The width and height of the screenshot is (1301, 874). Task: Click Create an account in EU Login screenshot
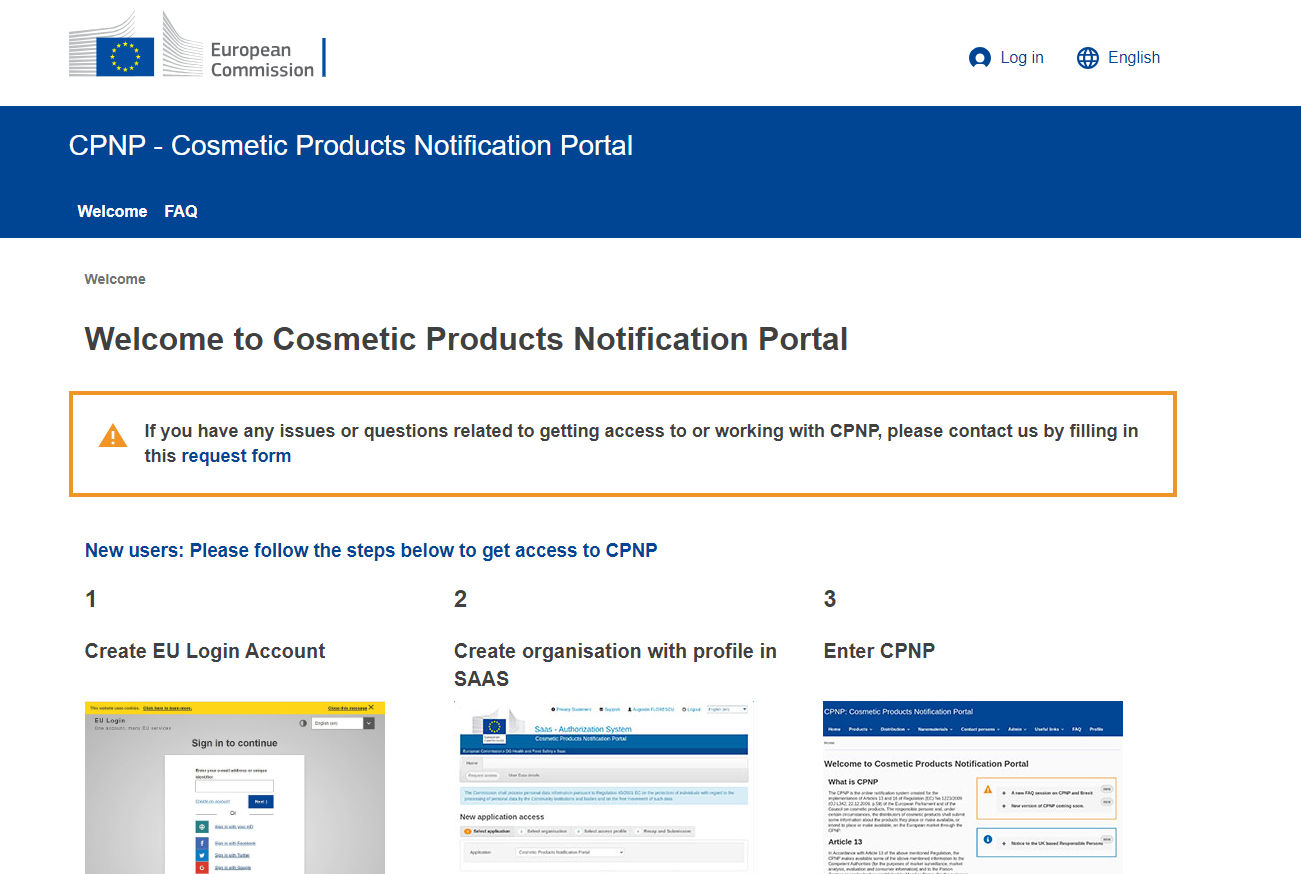pos(213,801)
